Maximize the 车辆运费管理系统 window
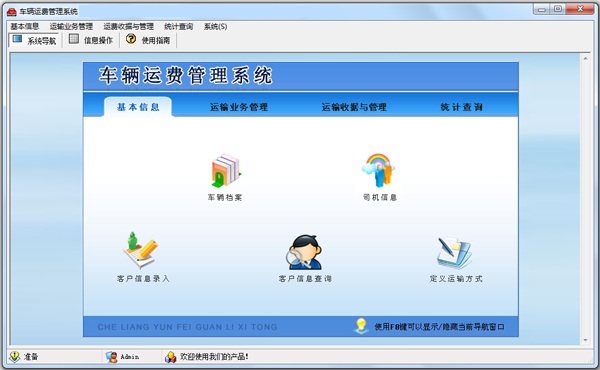The image size is (600, 370). coord(558,9)
